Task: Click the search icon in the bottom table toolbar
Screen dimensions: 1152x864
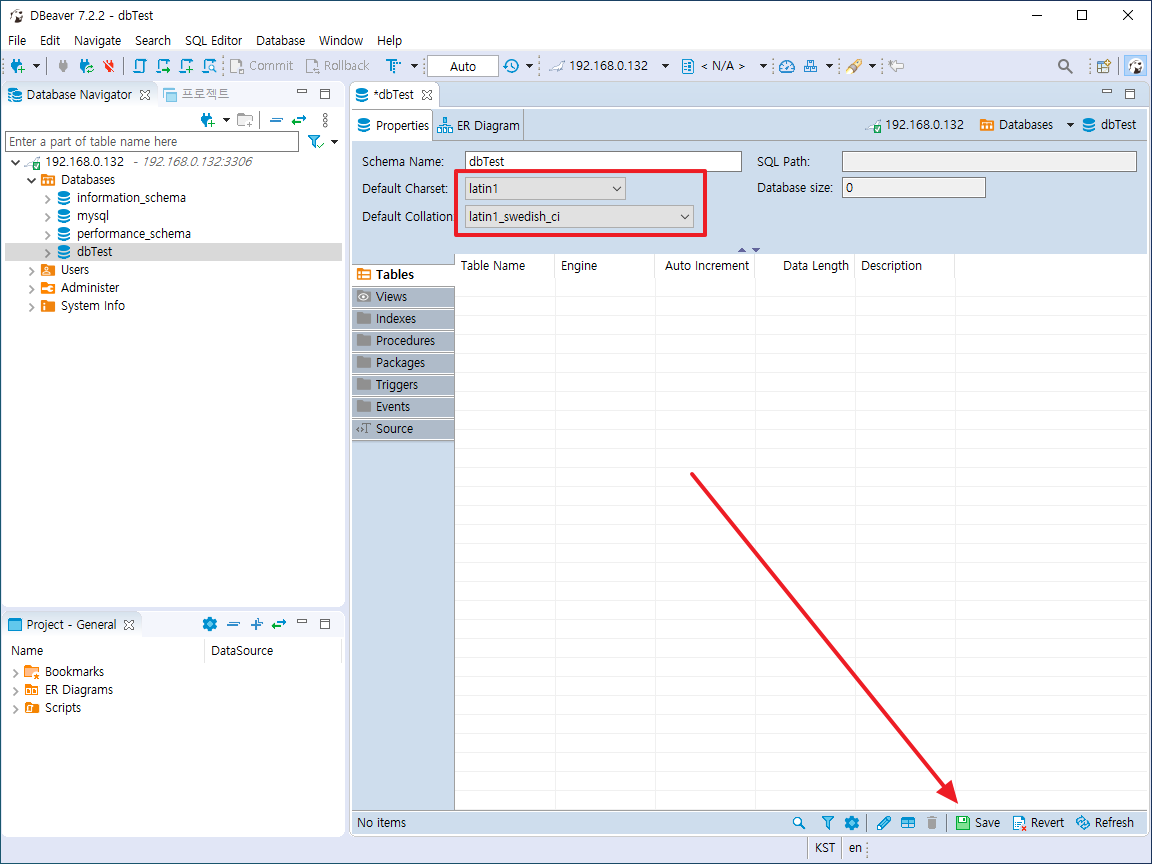Action: (x=799, y=823)
